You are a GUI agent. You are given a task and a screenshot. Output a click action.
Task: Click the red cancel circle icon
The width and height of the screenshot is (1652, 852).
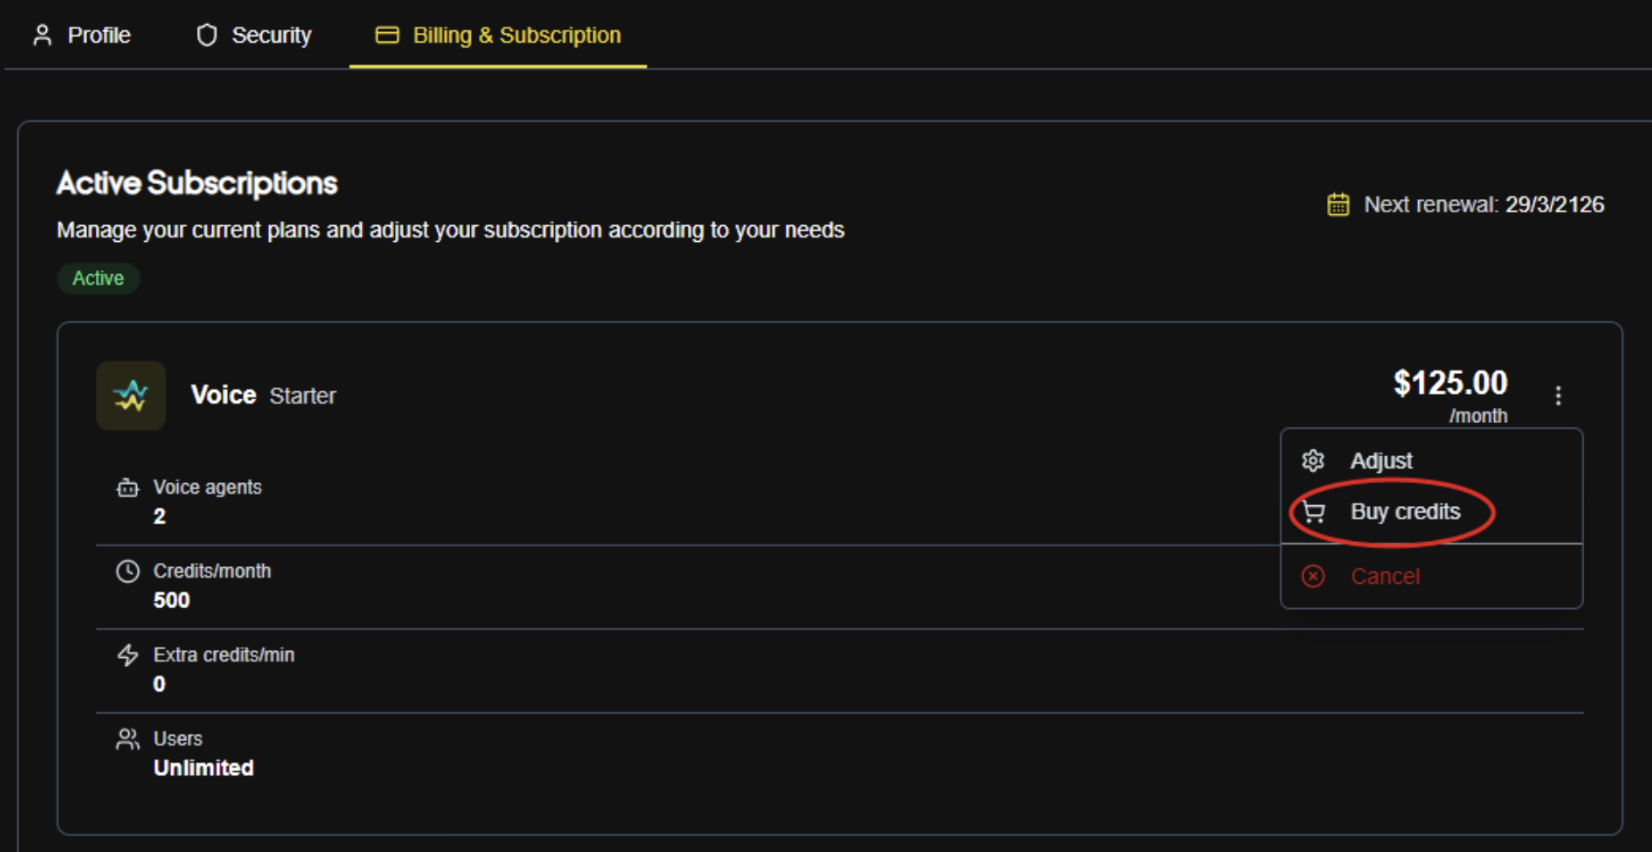[x=1313, y=576]
